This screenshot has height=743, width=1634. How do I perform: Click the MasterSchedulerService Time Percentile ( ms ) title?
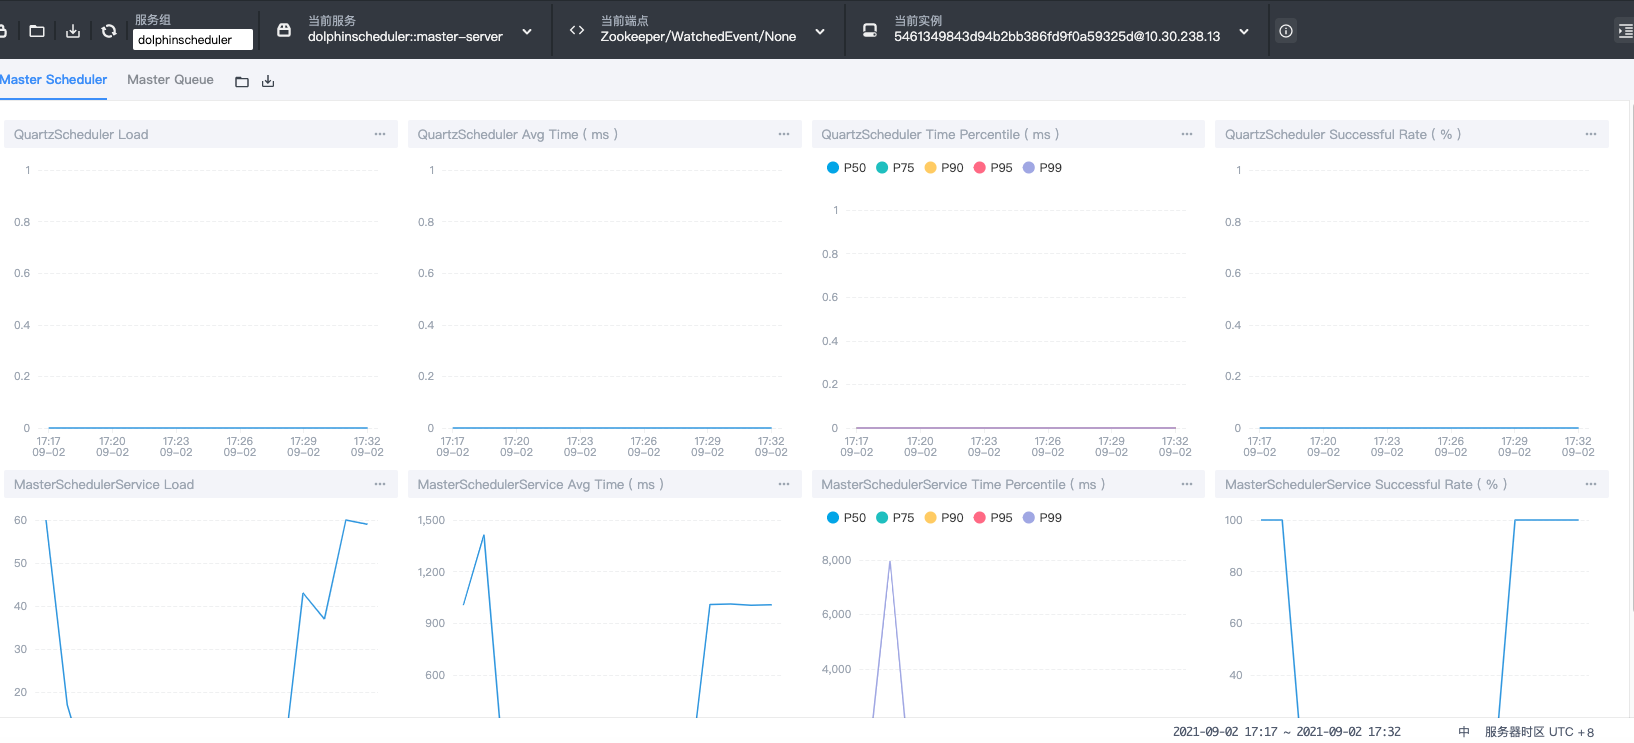[963, 485]
